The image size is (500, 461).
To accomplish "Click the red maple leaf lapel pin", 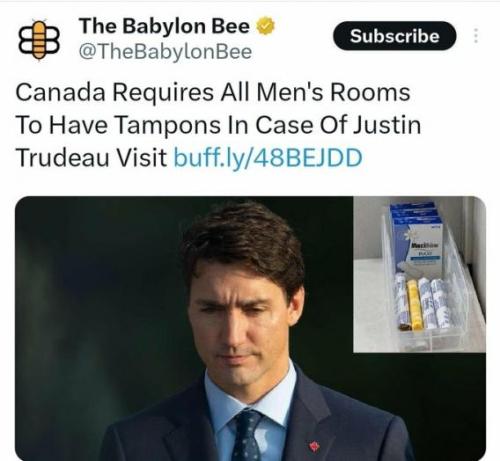I will click(314, 445).
